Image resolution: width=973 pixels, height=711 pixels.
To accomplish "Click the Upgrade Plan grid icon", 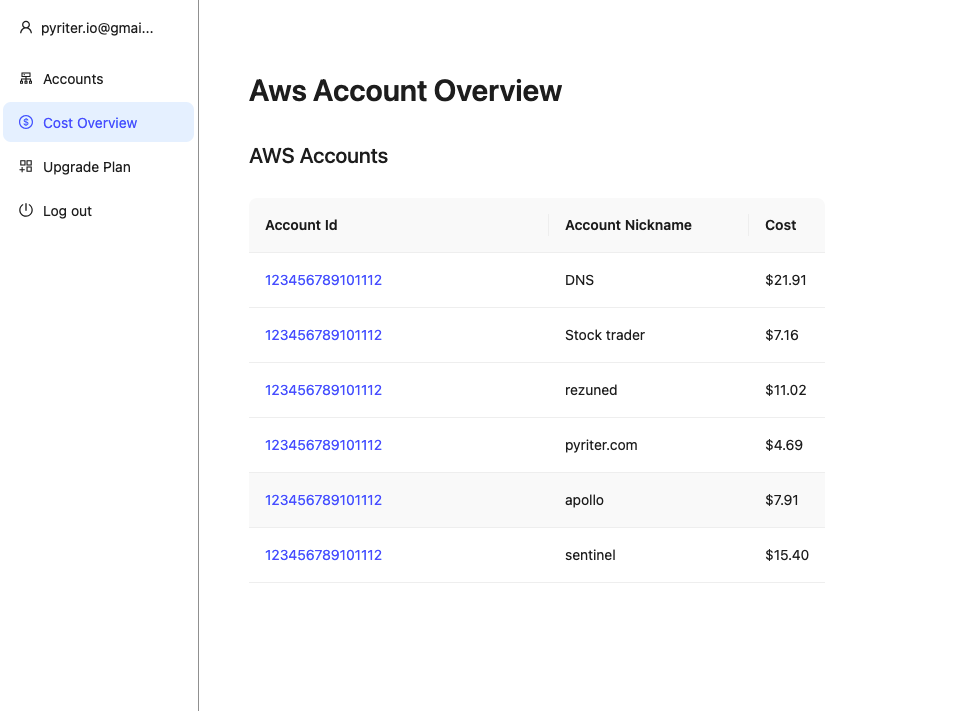I will click(26, 167).
